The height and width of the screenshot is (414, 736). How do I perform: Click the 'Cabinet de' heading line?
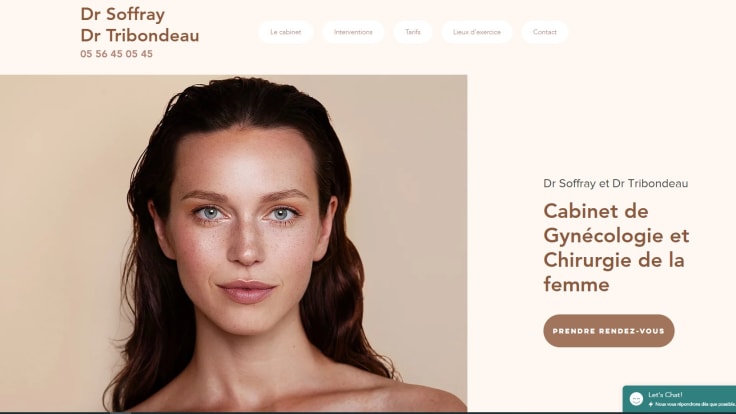(596, 211)
